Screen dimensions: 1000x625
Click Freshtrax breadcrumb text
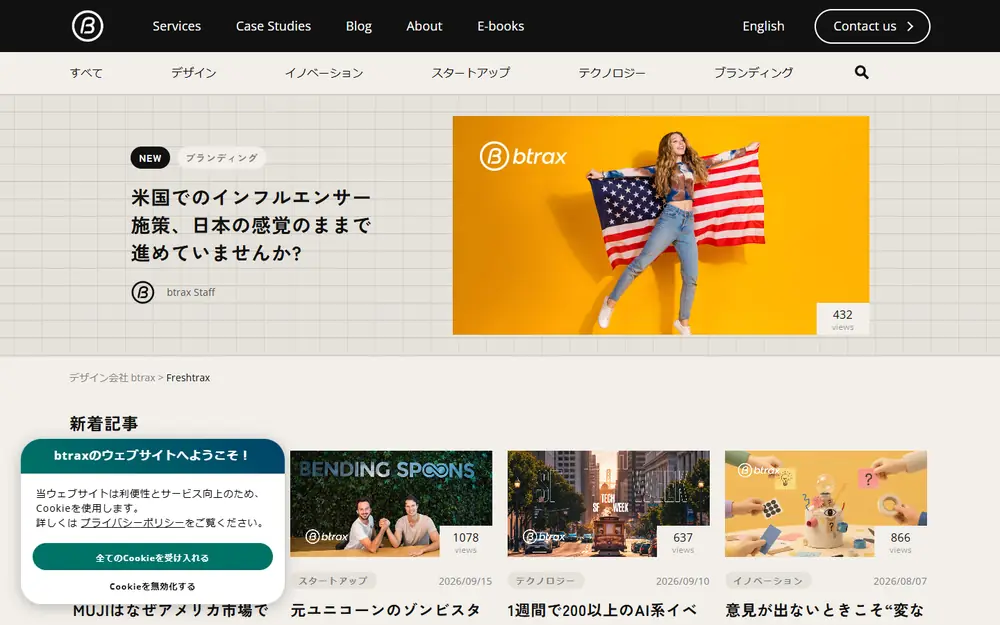tap(188, 378)
